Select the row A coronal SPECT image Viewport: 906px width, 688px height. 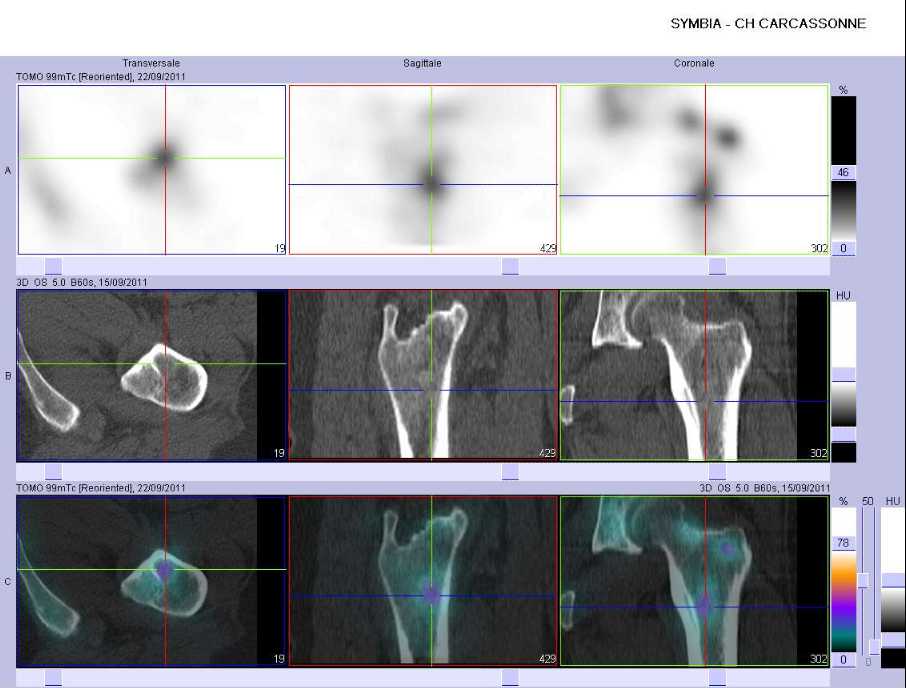[x=695, y=170]
